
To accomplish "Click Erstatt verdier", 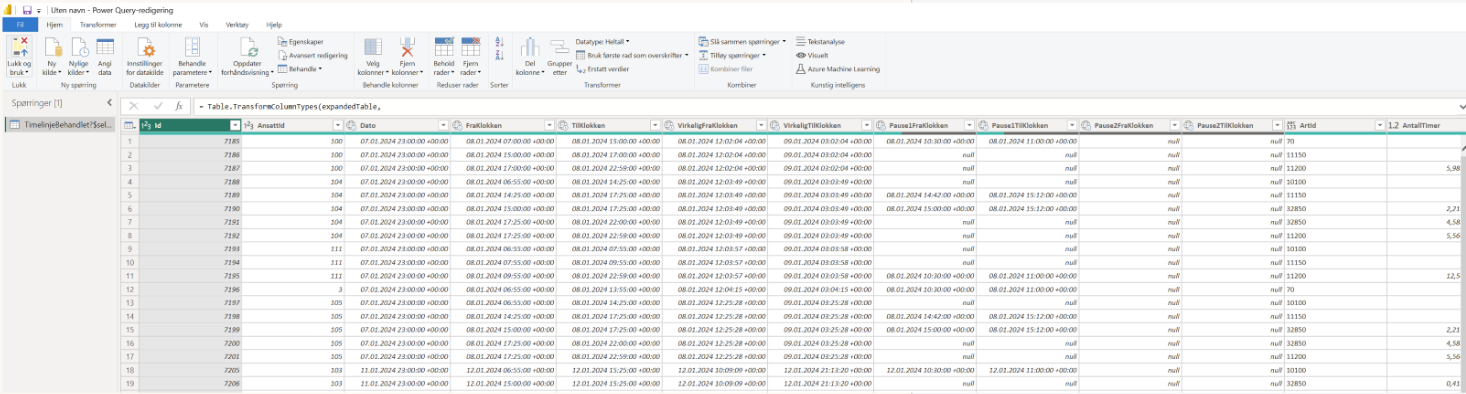I will click(603, 69).
